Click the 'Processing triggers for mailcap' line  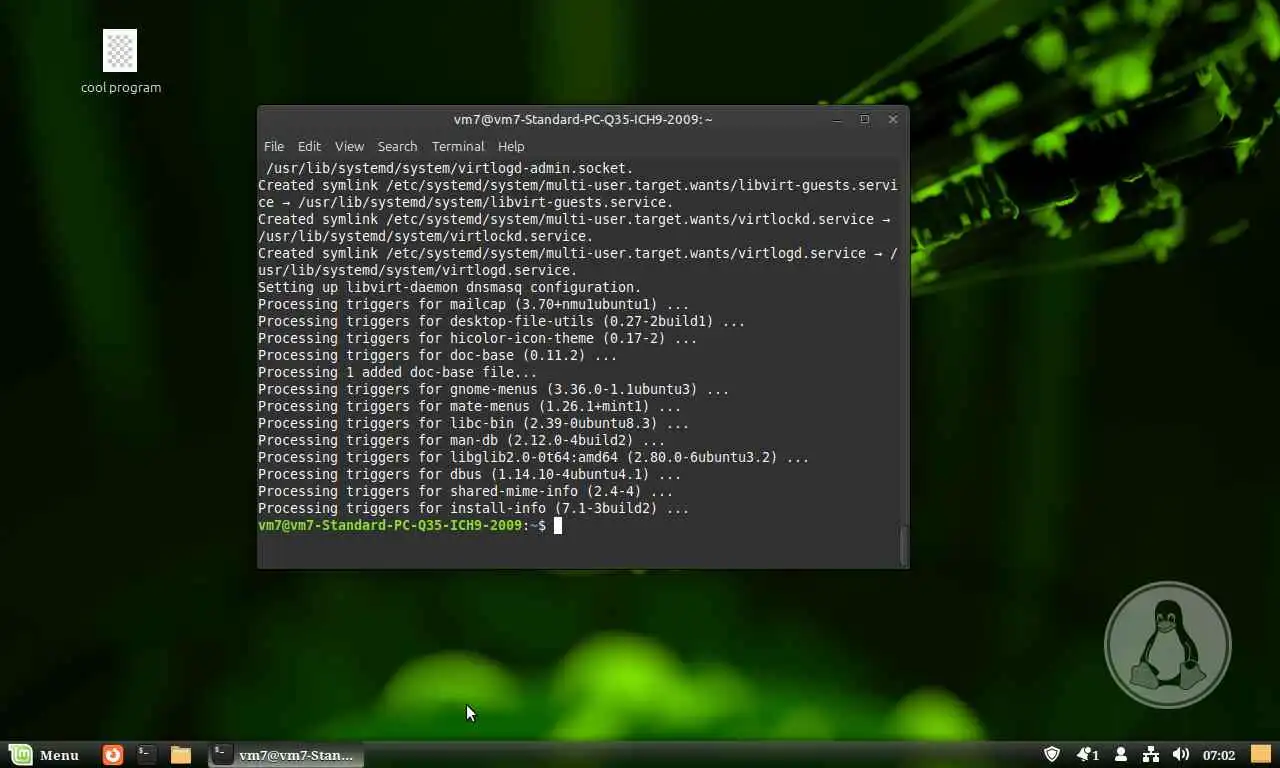pos(474,304)
